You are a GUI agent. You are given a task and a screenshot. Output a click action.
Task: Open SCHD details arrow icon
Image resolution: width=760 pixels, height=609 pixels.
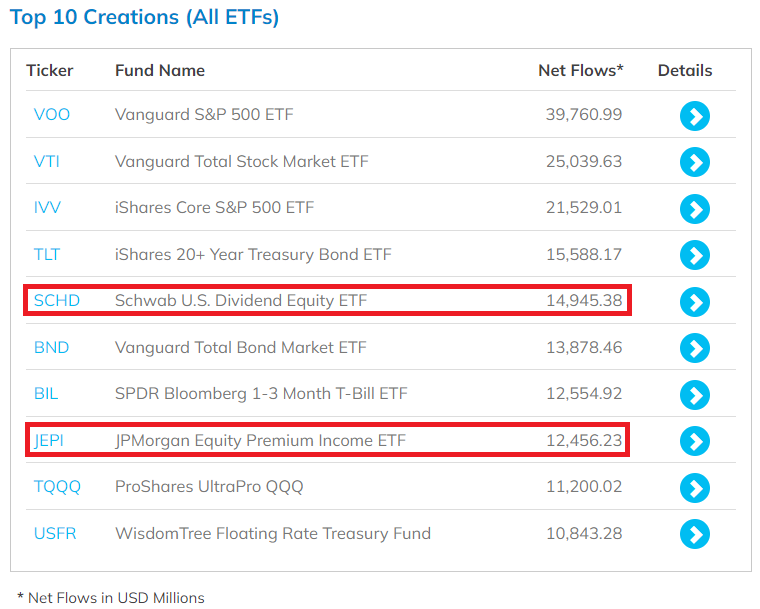[694, 301]
